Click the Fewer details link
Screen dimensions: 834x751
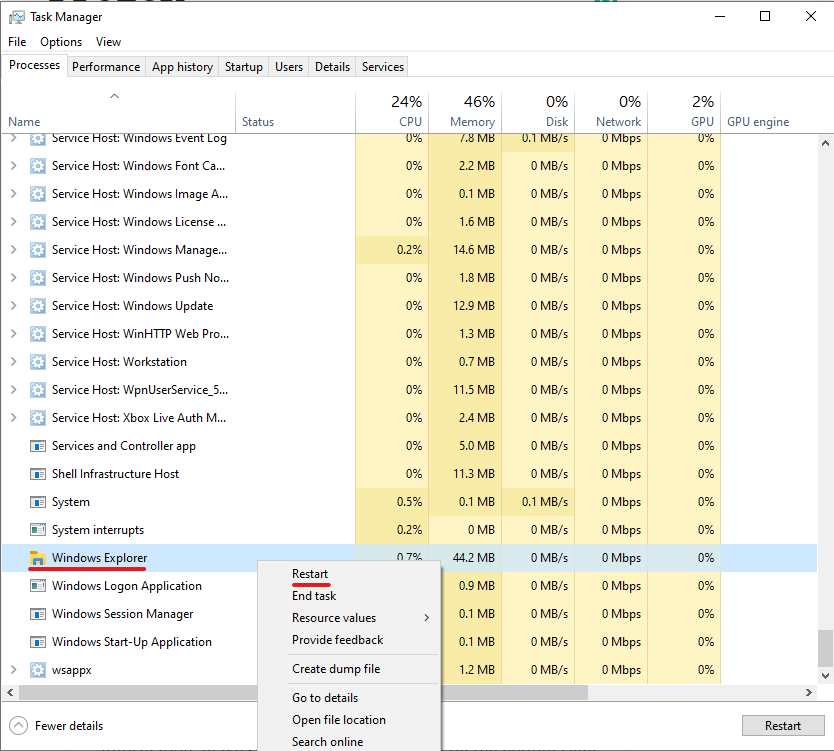point(69,725)
